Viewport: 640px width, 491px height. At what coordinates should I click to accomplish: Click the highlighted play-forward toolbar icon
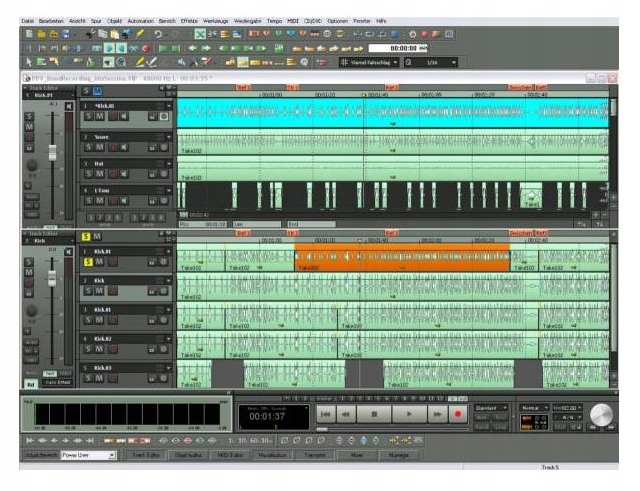click(109, 49)
